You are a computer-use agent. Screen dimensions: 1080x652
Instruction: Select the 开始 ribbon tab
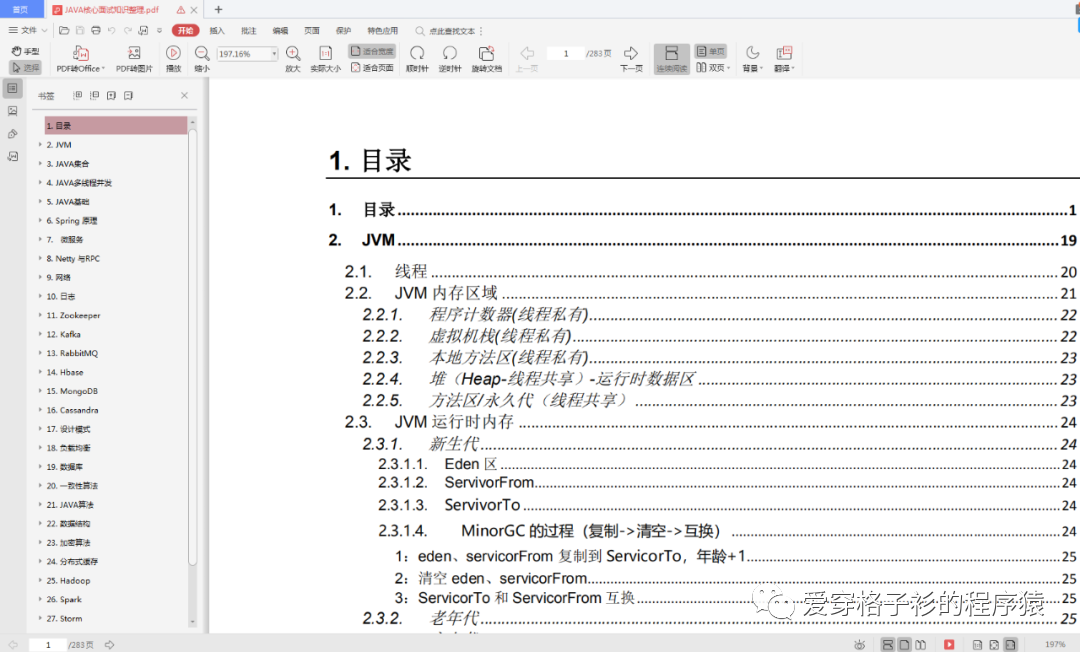(185, 30)
